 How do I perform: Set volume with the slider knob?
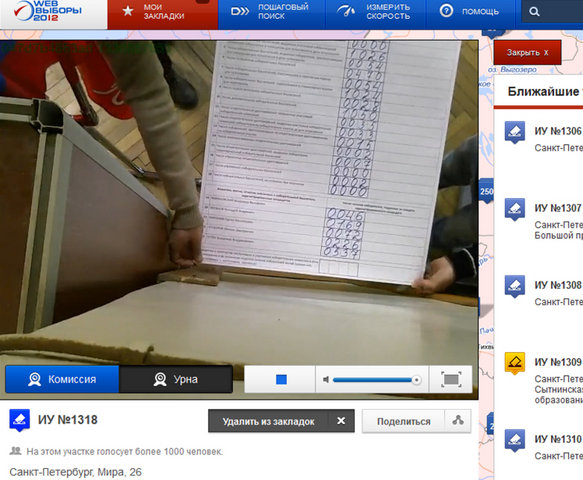[x=416, y=380]
